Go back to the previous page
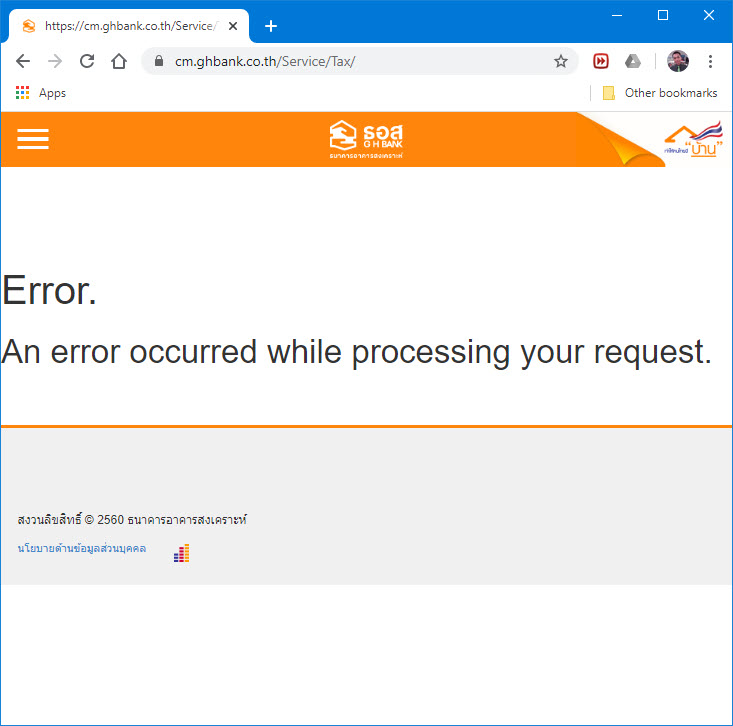Viewport: 733px width, 726px height. click(x=23, y=61)
